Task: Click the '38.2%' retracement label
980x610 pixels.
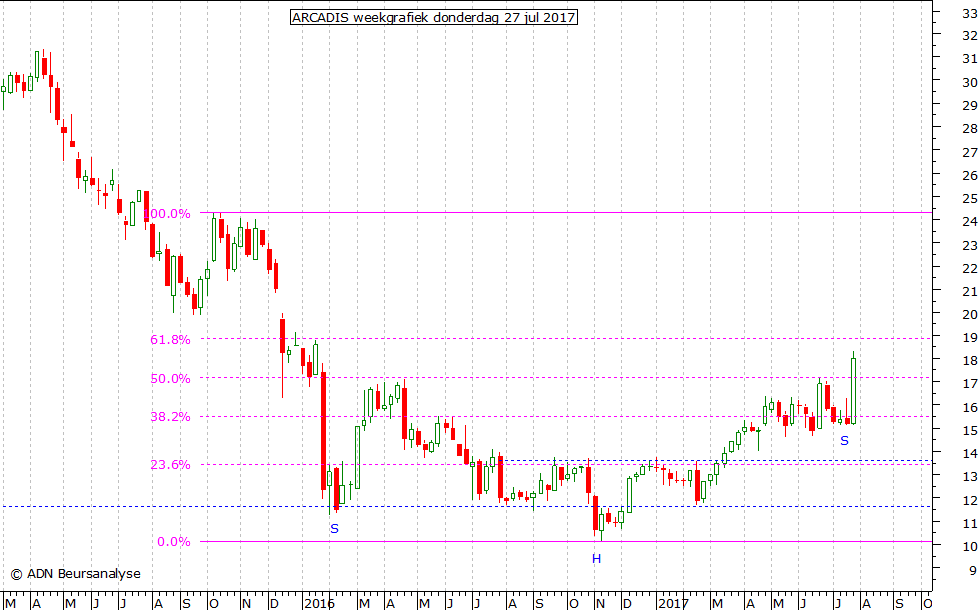Action: [x=170, y=417]
